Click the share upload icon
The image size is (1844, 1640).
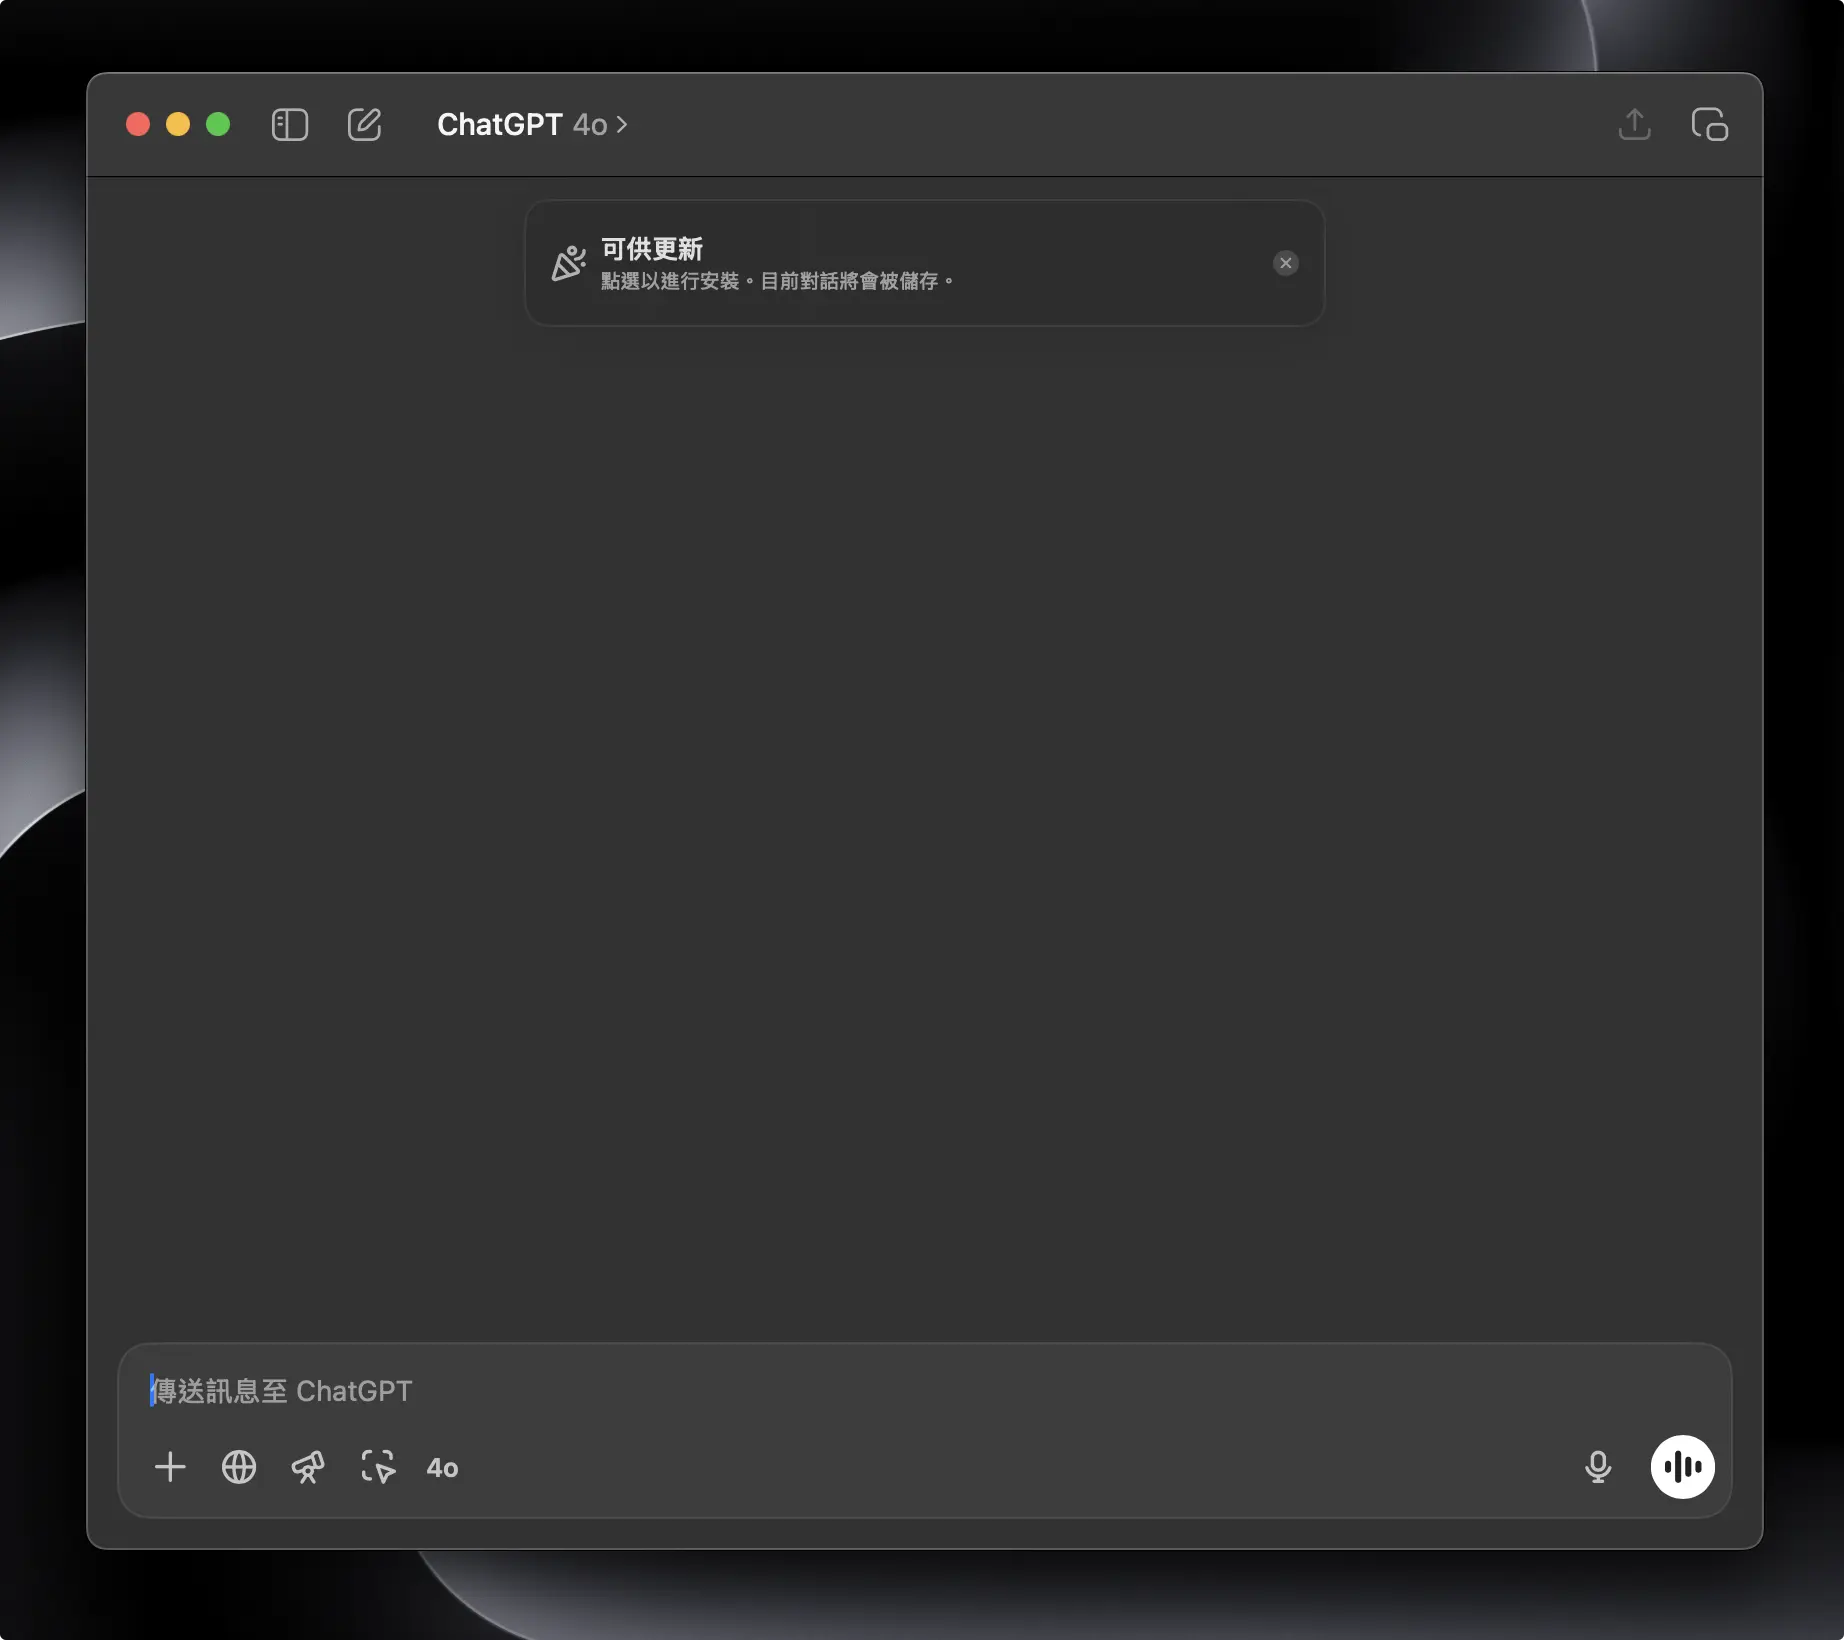pos(1634,124)
